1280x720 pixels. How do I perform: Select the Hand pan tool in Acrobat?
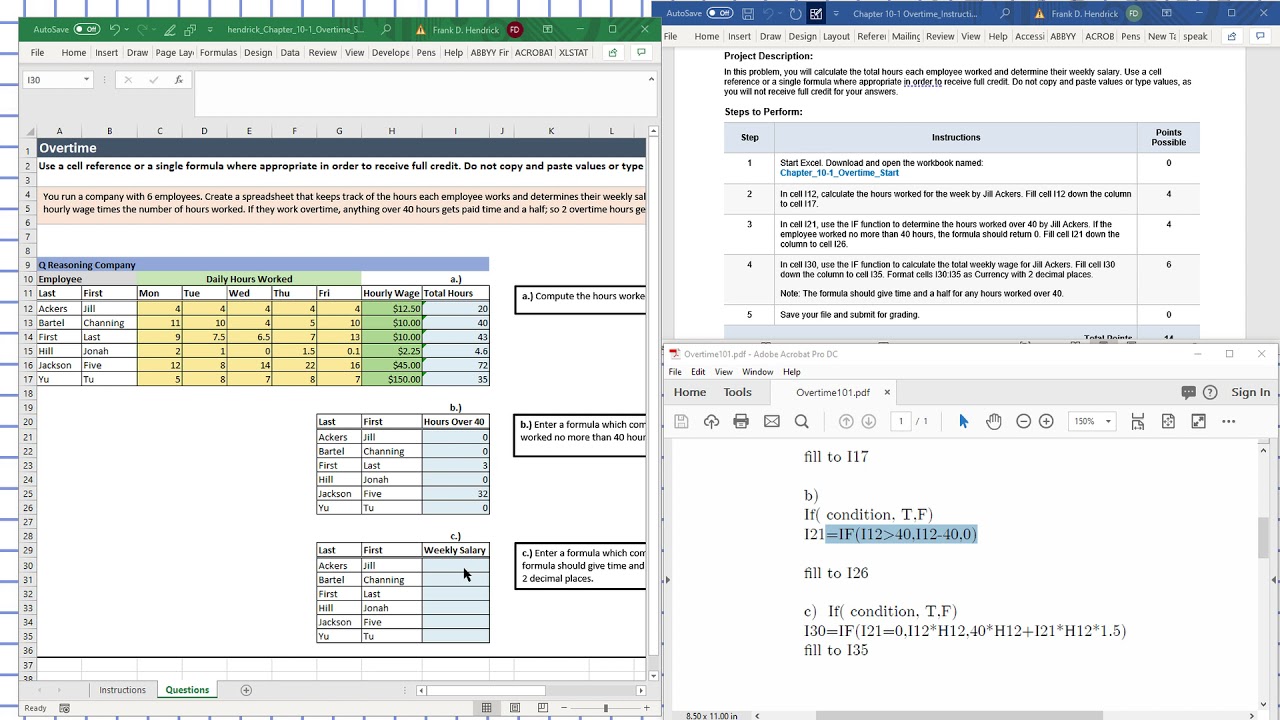pyautogui.click(x=993, y=422)
